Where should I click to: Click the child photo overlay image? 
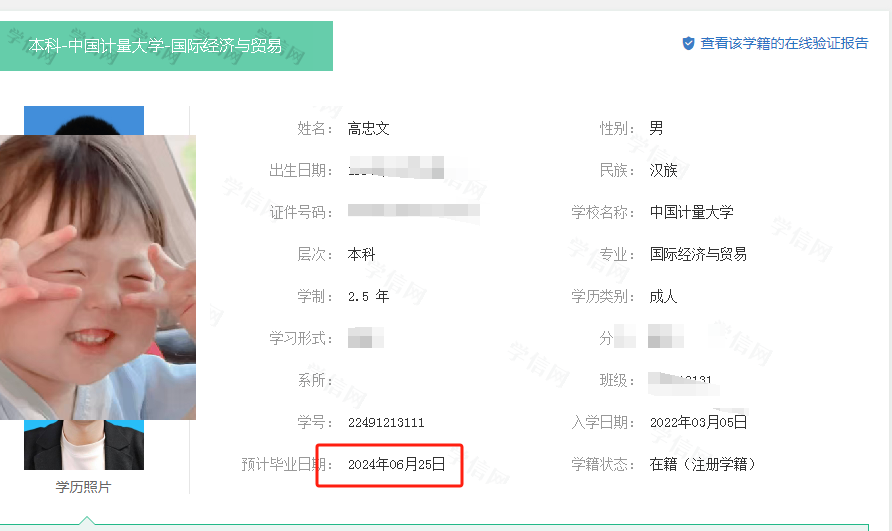pos(98,277)
